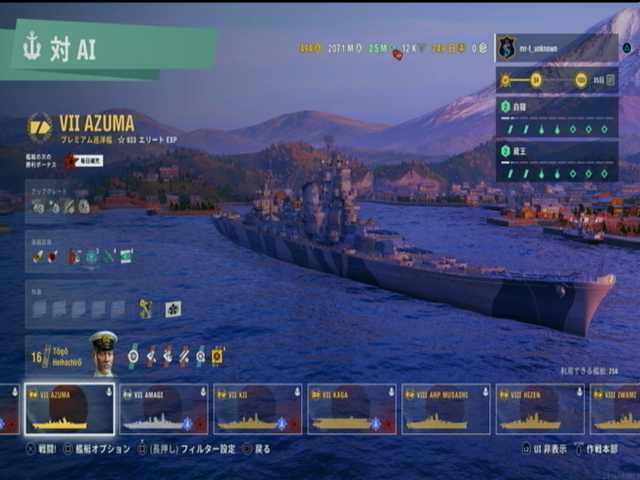Screen dimensions: 640x480
Task: Open the first circular commander skill icon
Action: (x=133, y=356)
